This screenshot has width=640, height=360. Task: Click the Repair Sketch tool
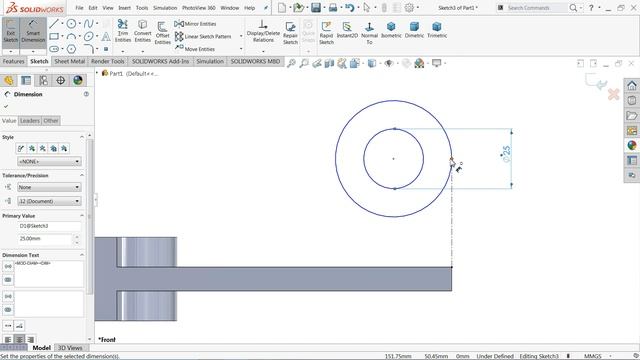coord(290,33)
